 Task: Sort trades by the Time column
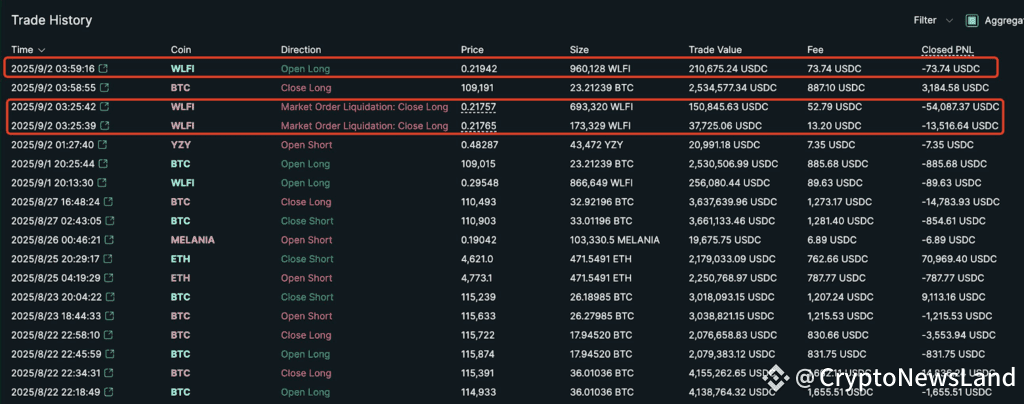[x=28, y=50]
